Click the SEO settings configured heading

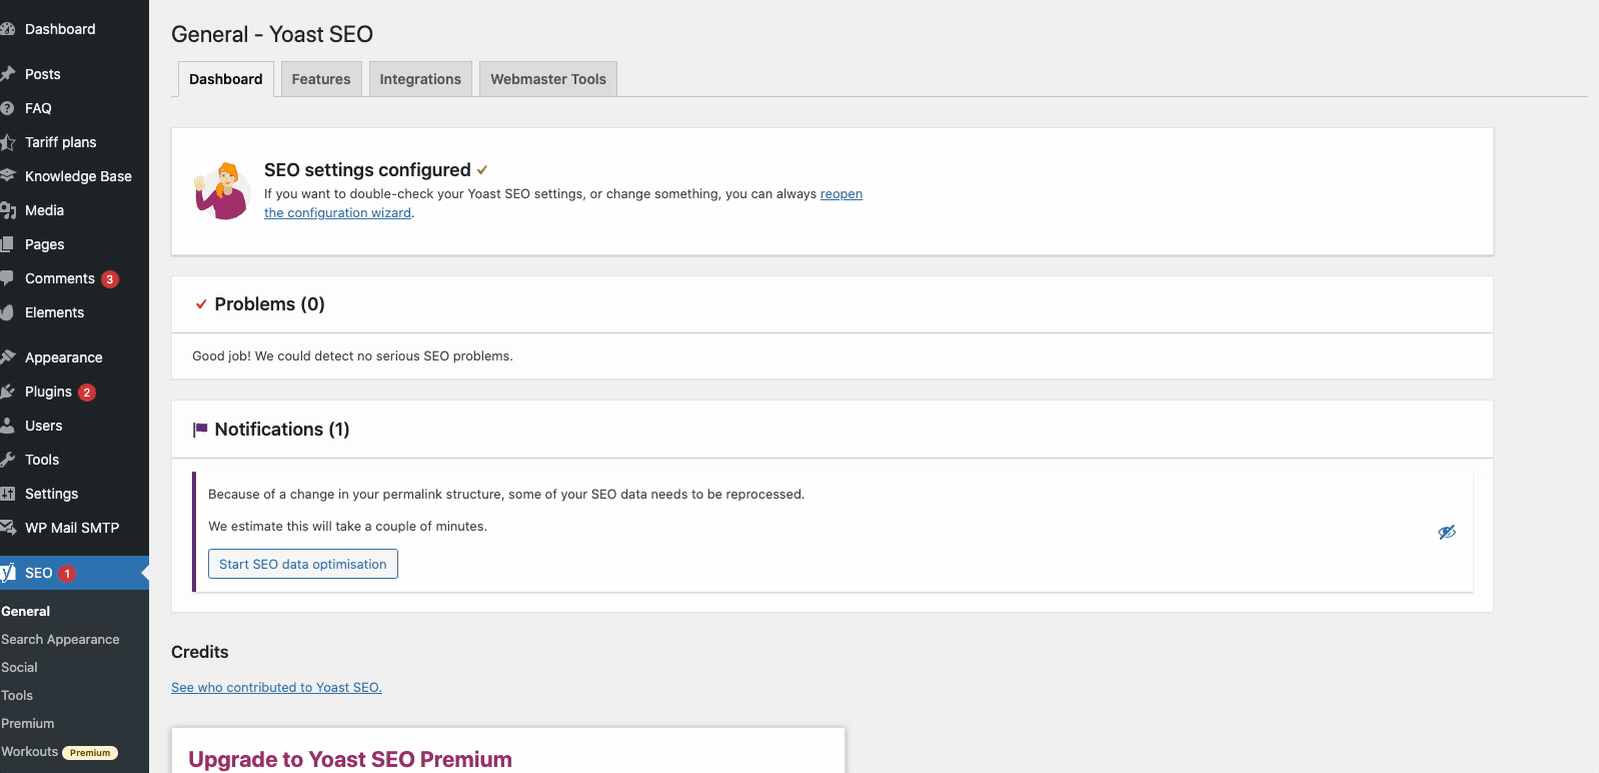pos(367,170)
